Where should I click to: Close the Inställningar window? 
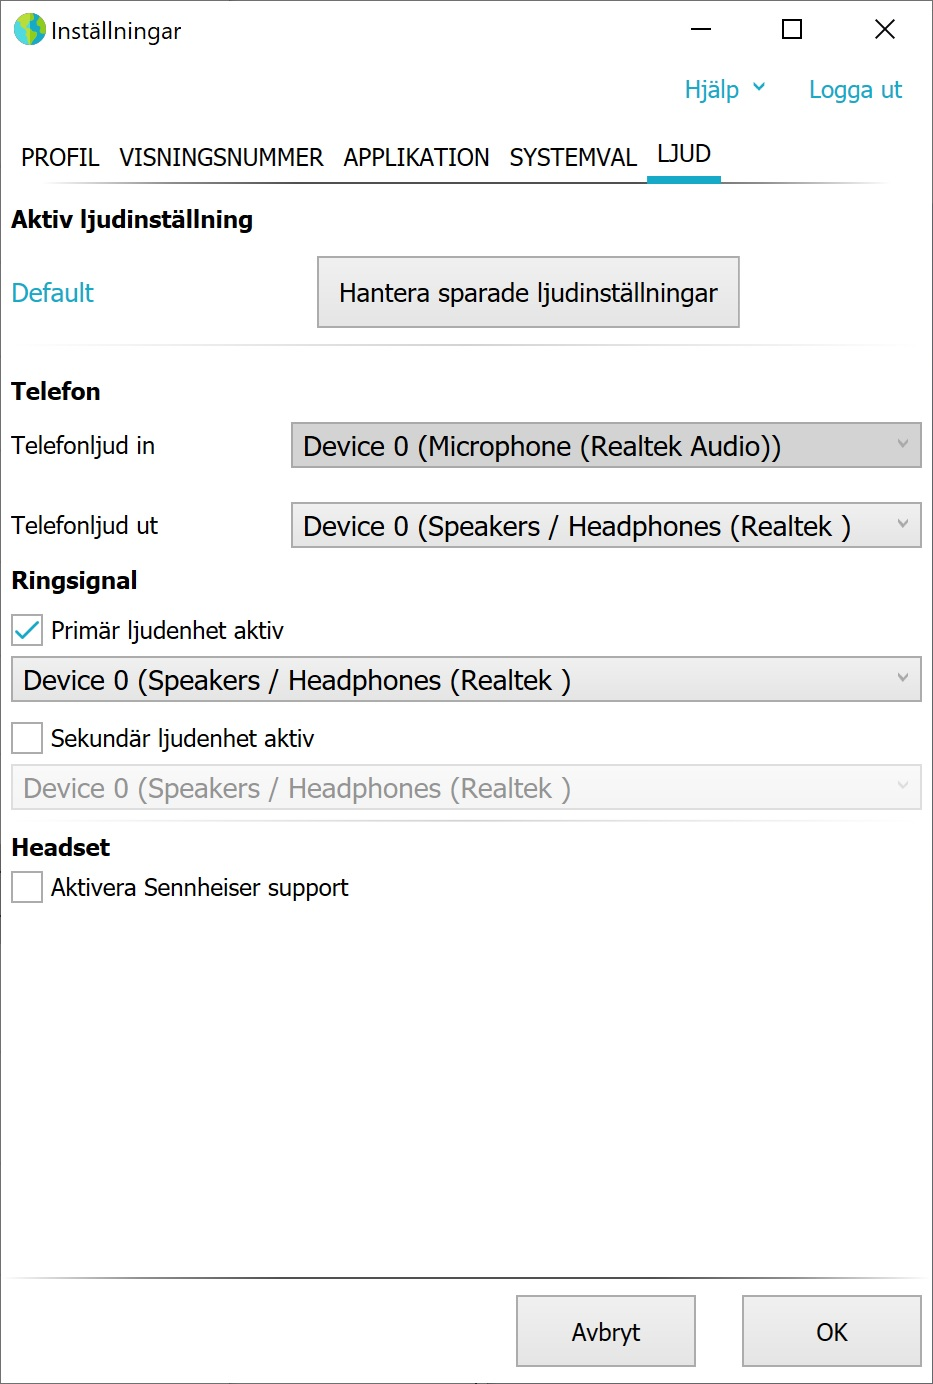pyautogui.click(x=885, y=29)
